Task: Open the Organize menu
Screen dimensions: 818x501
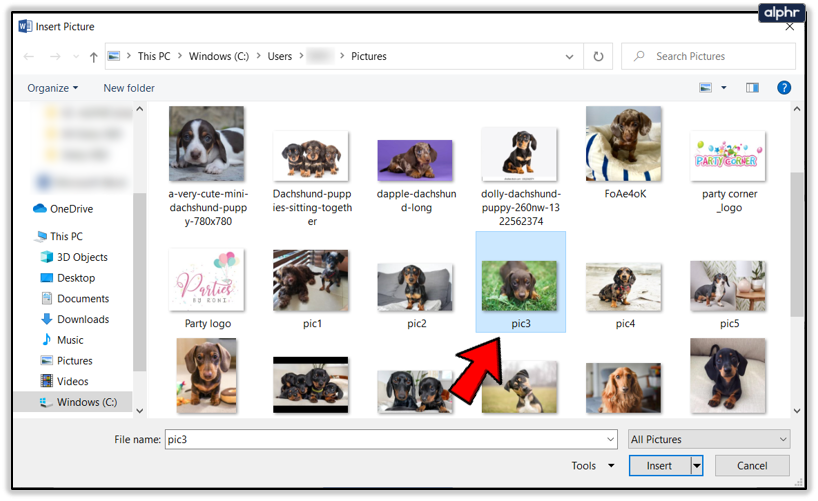Action: [x=53, y=88]
